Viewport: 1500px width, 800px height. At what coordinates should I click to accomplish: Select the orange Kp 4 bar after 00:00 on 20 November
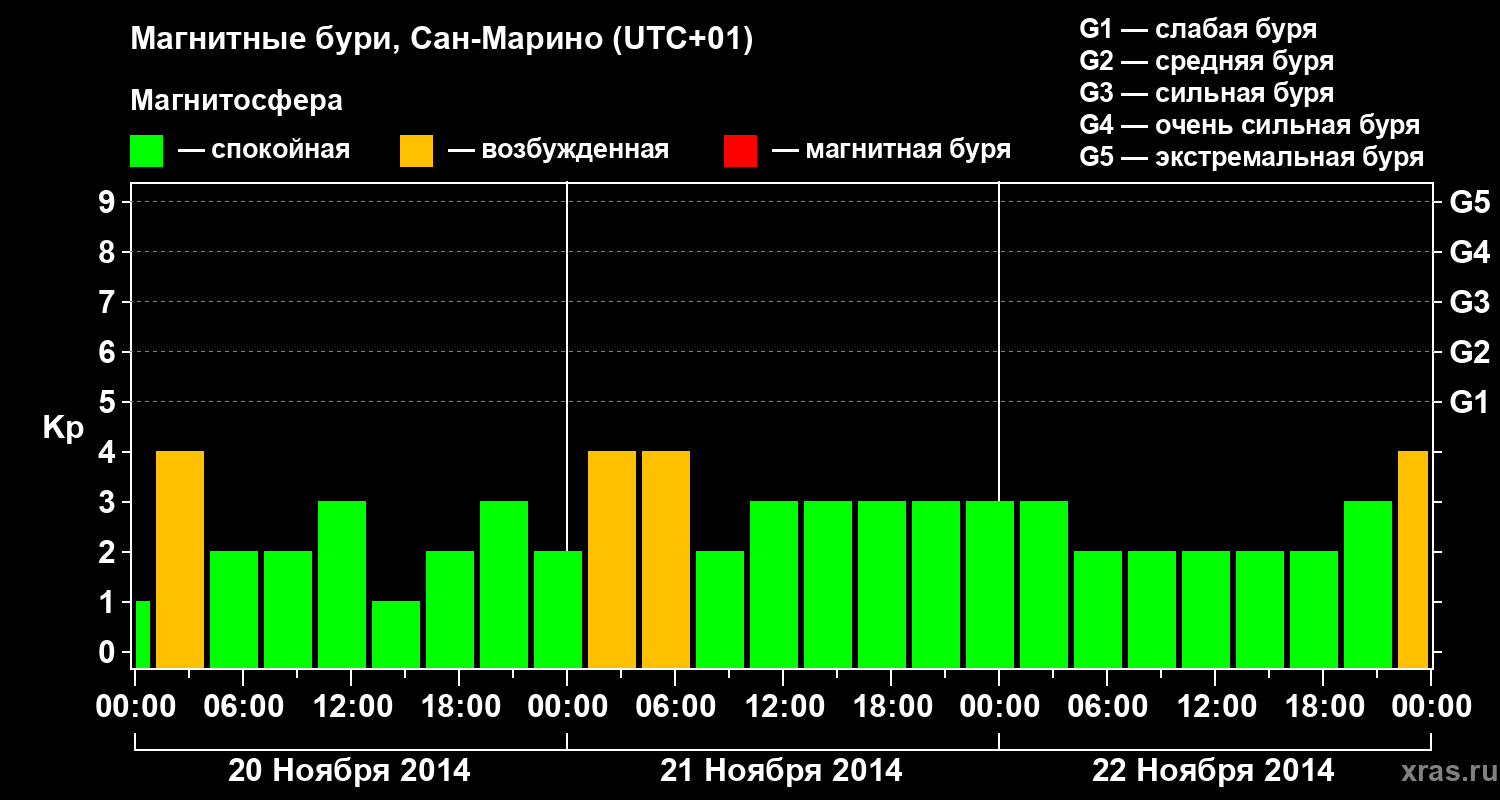(180, 559)
